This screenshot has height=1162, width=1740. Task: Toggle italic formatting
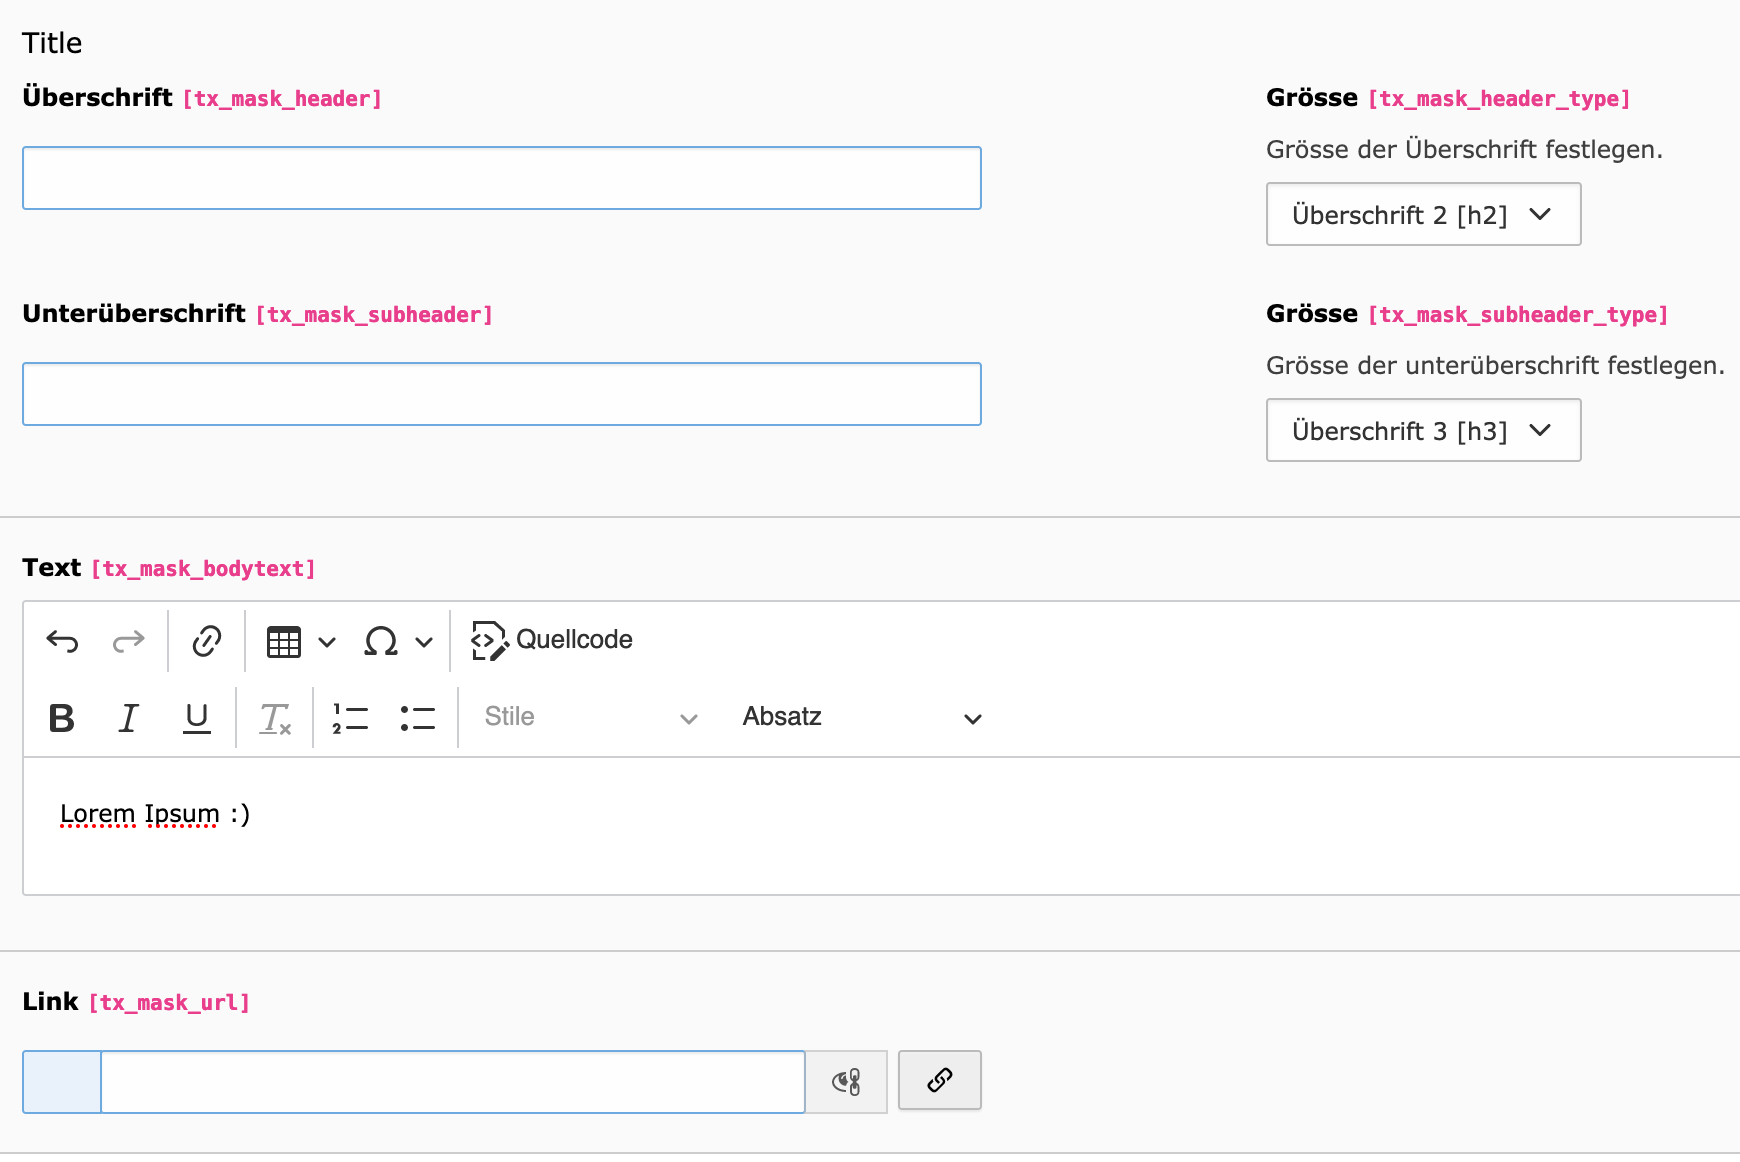pyautogui.click(x=128, y=718)
